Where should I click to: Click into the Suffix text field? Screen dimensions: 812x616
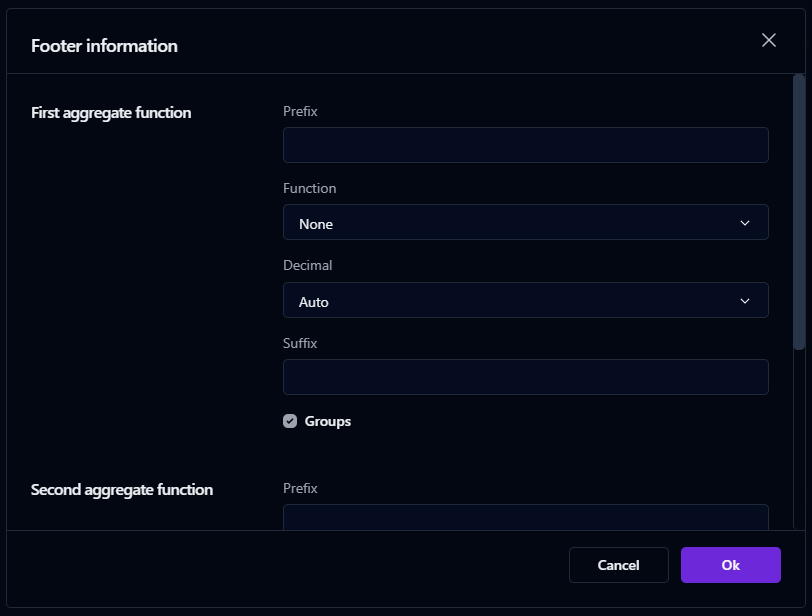tap(525, 377)
